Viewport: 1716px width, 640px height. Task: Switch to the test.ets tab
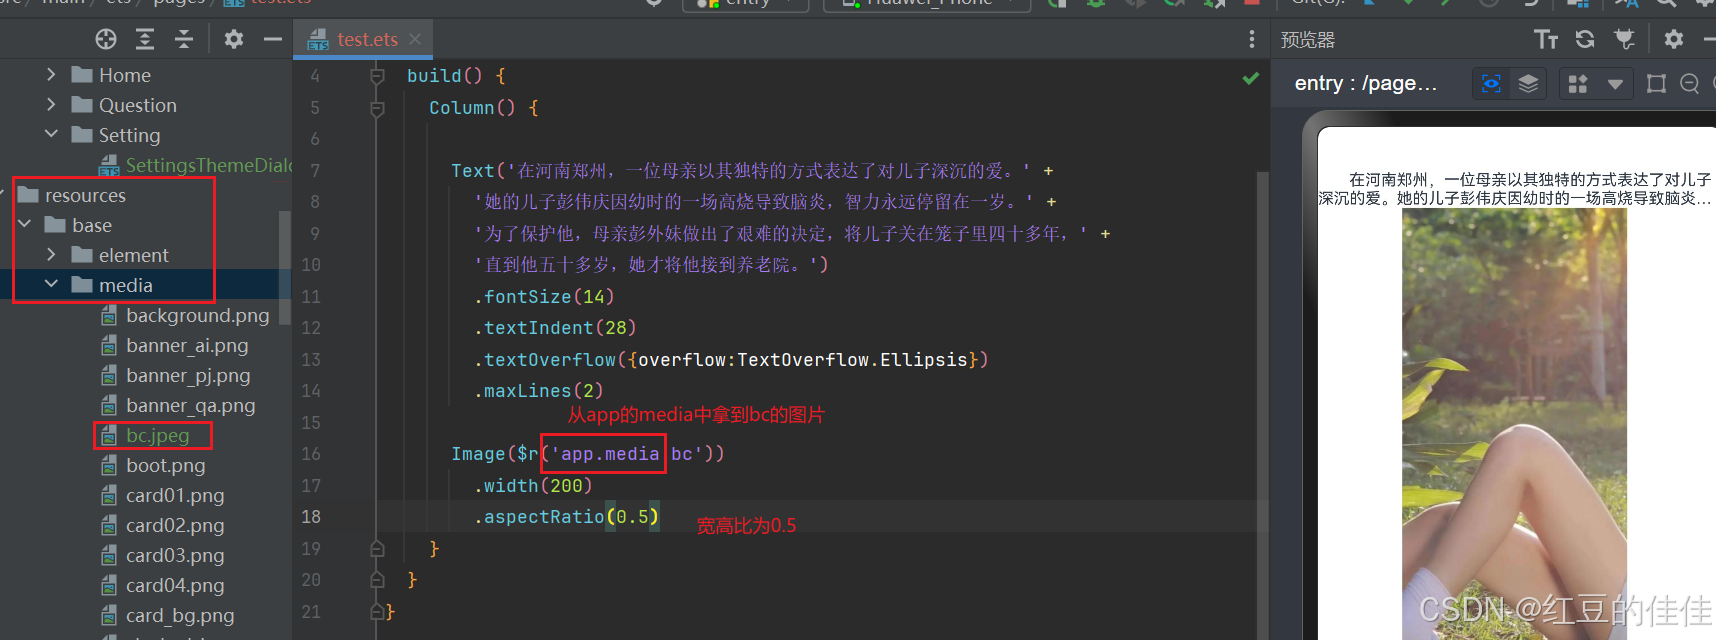coord(366,39)
